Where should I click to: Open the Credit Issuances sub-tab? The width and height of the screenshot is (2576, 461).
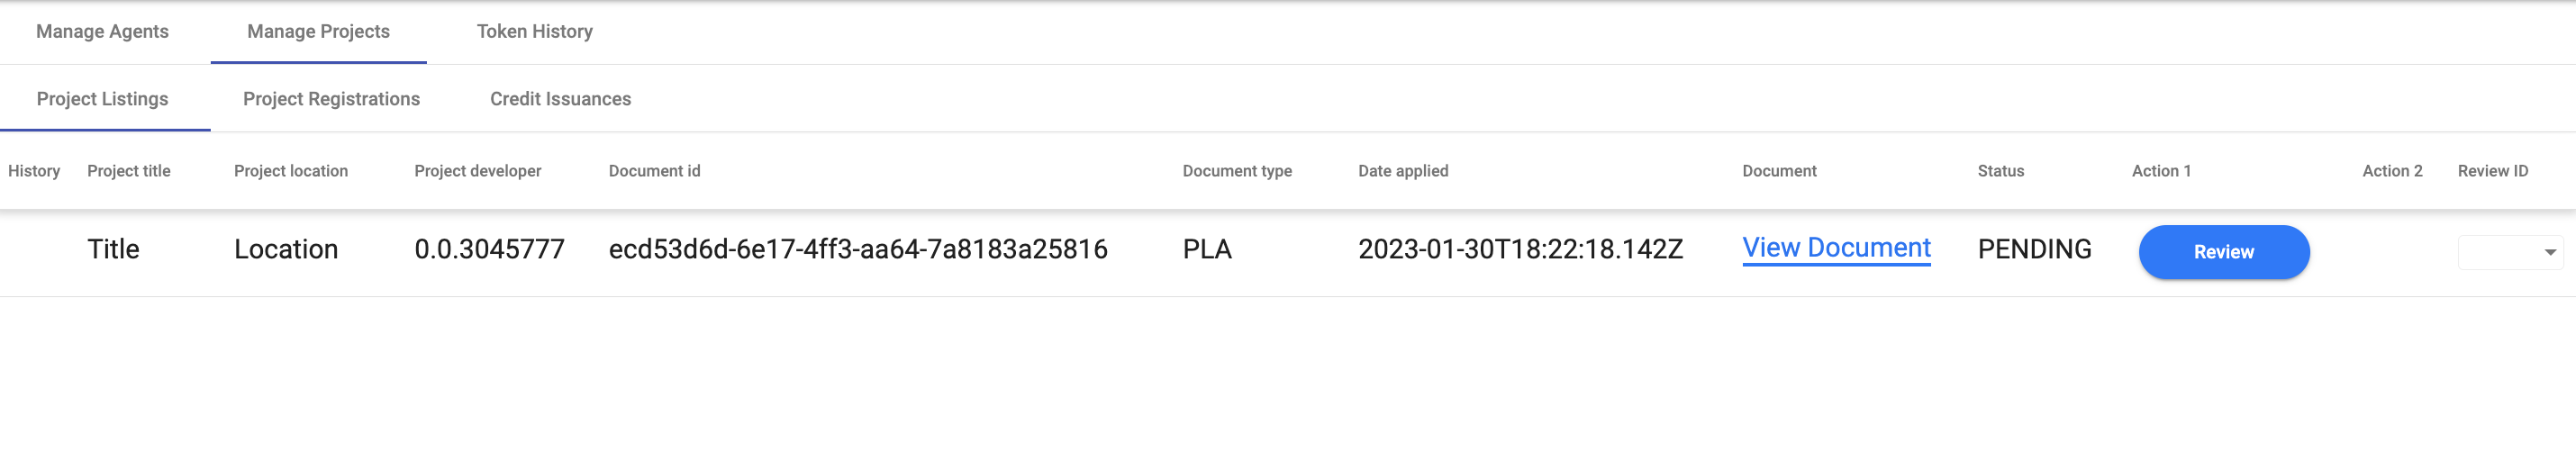coord(560,99)
